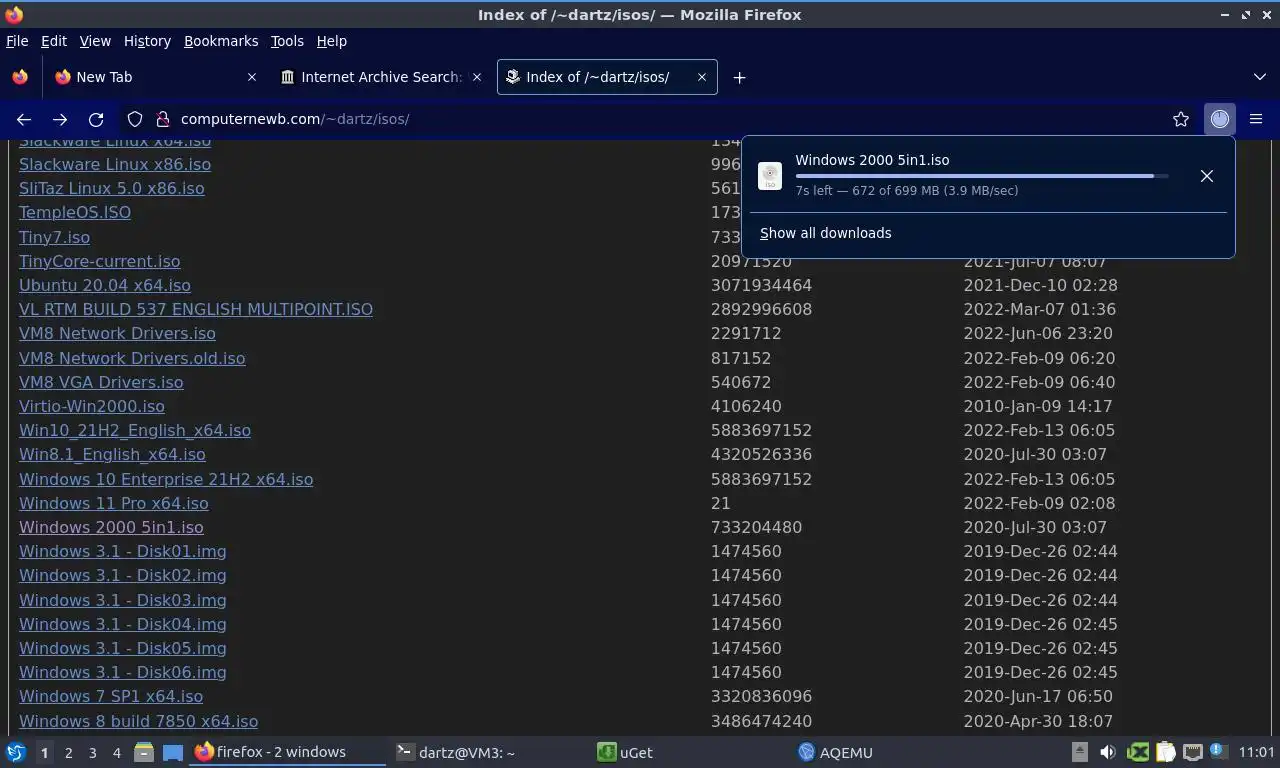Open the Ubuntu 20.04 x64.iso link
The height and width of the screenshot is (768, 1280).
(105, 285)
